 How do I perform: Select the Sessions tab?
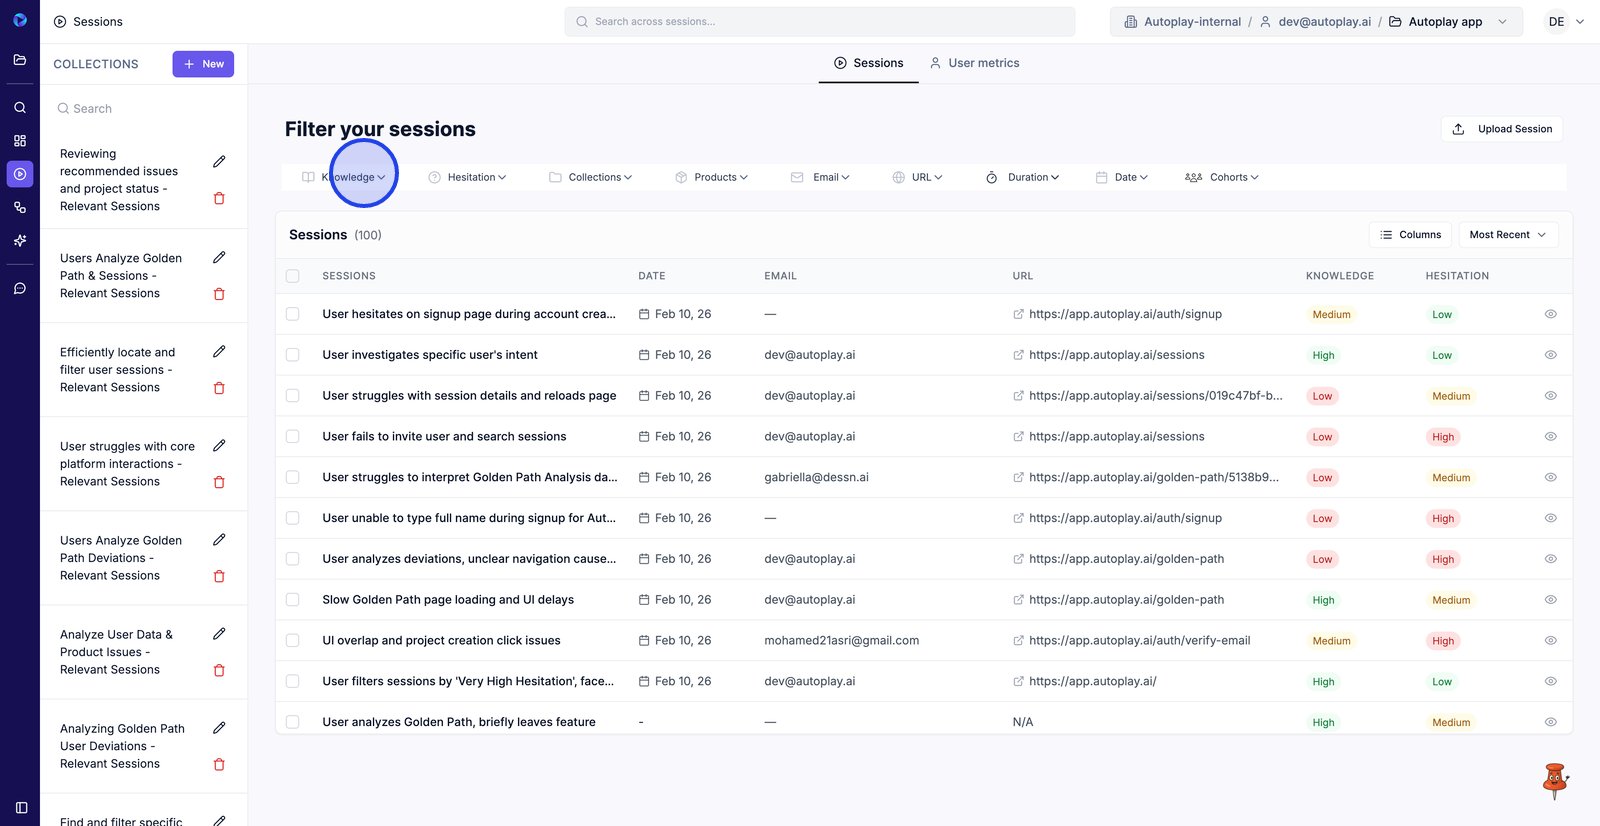pyautogui.click(x=868, y=63)
